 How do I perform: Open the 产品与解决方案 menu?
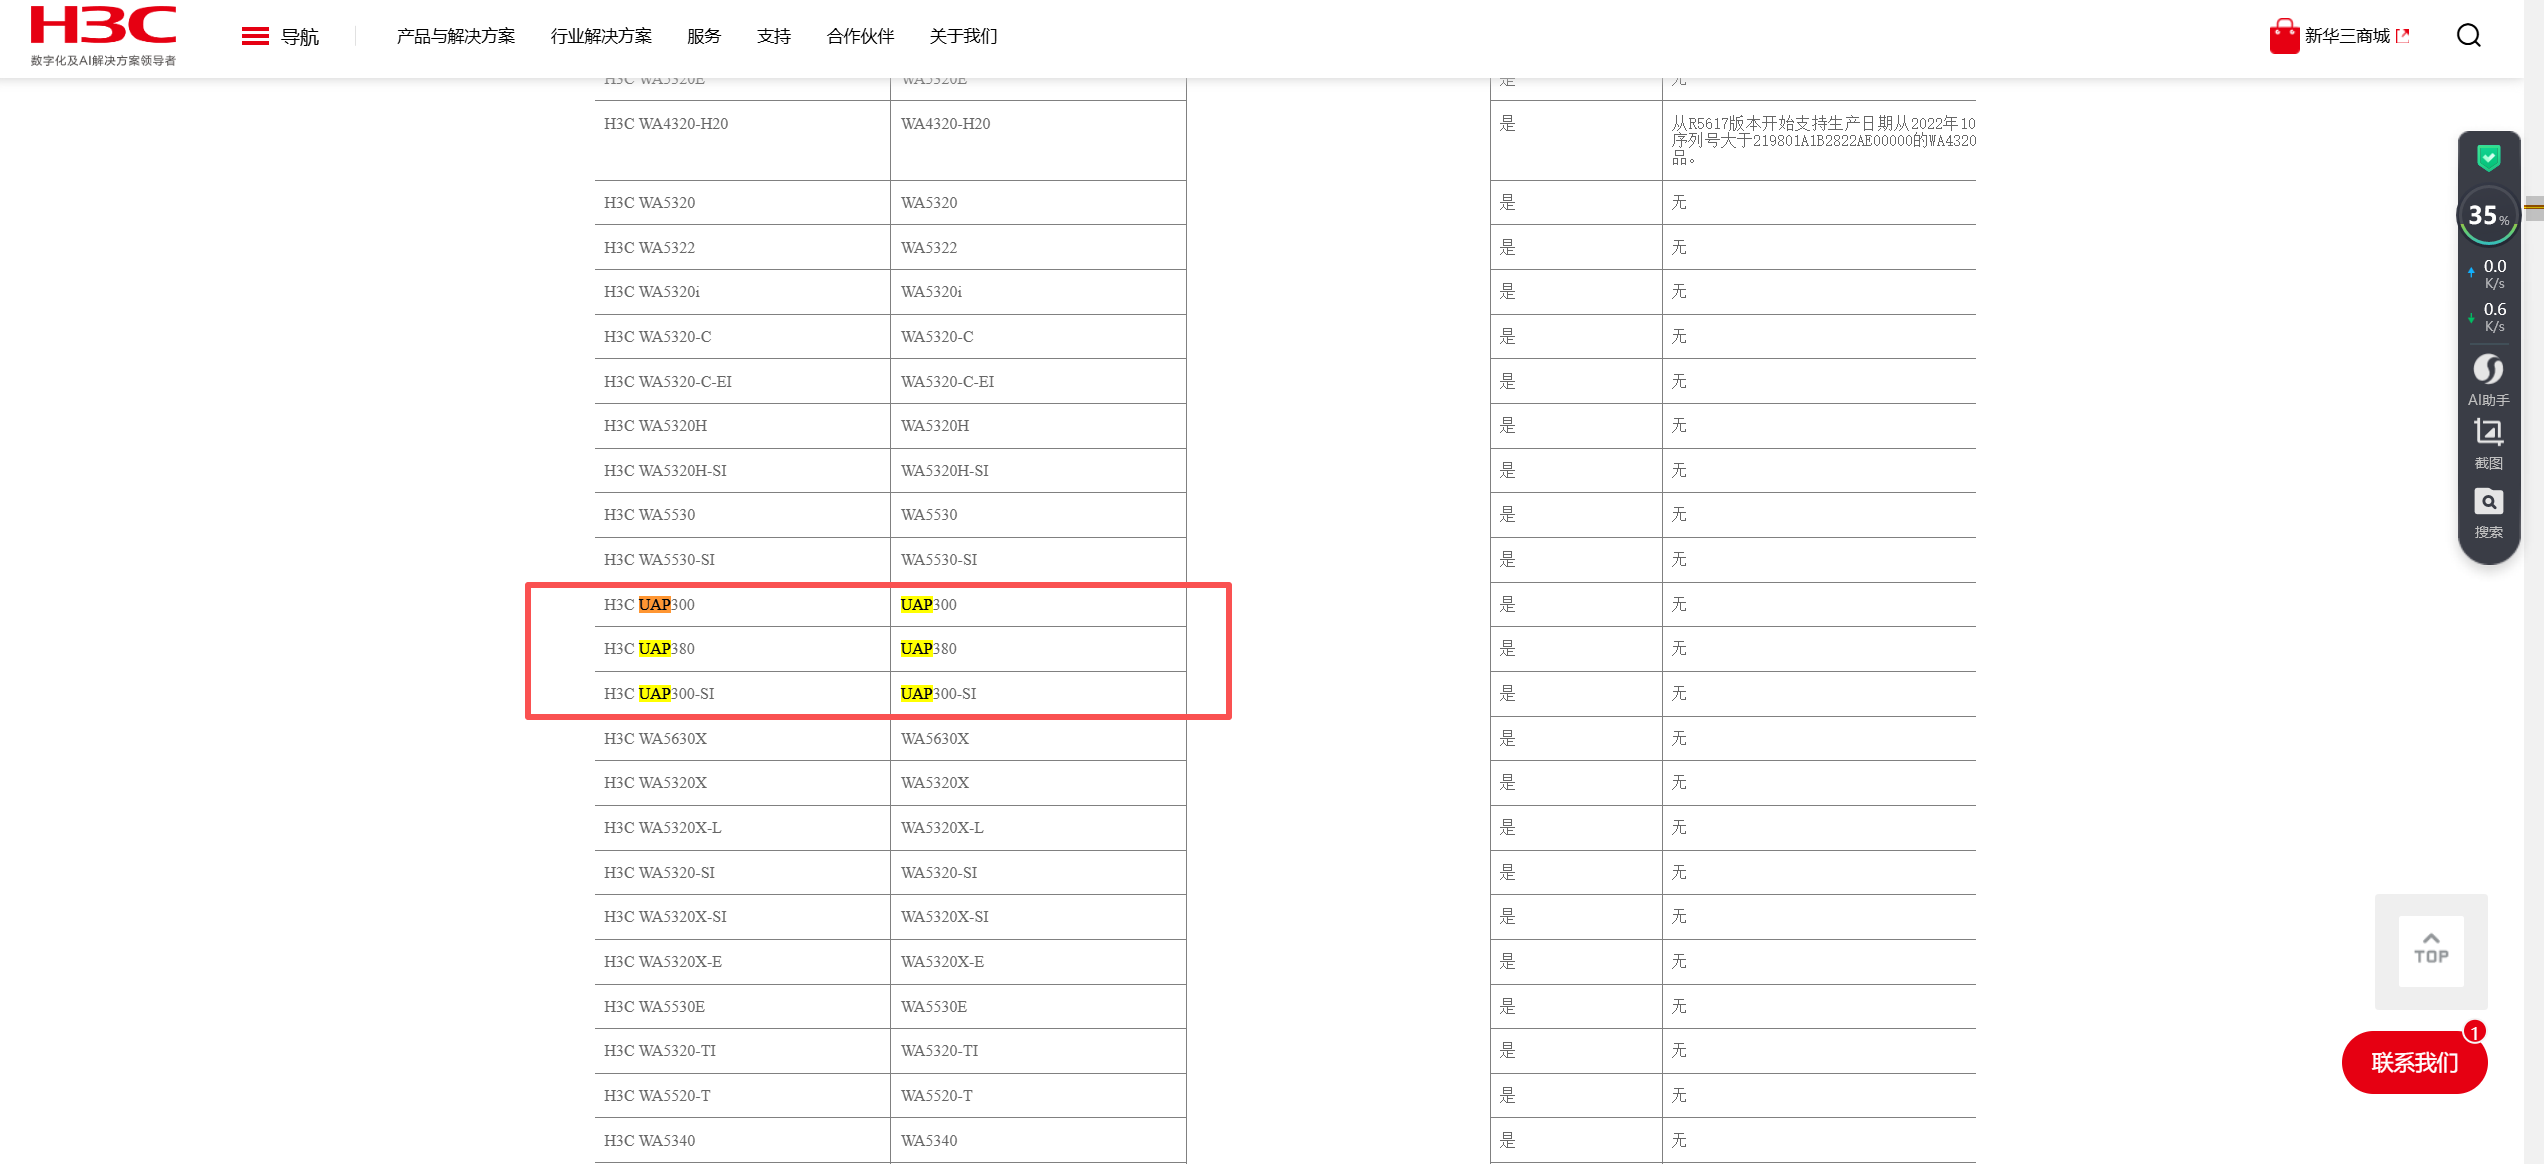point(456,36)
